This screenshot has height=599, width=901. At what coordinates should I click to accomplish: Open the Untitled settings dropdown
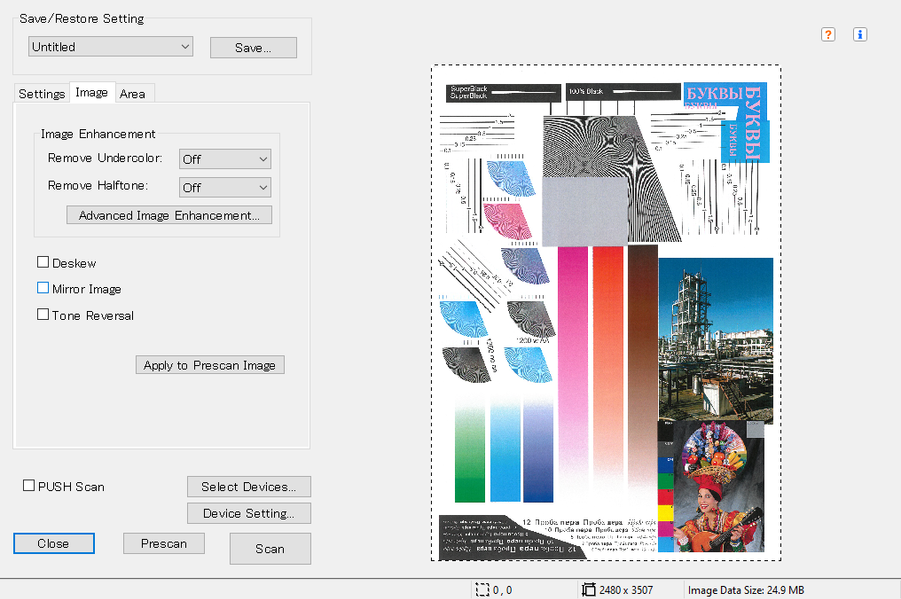[110, 47]
